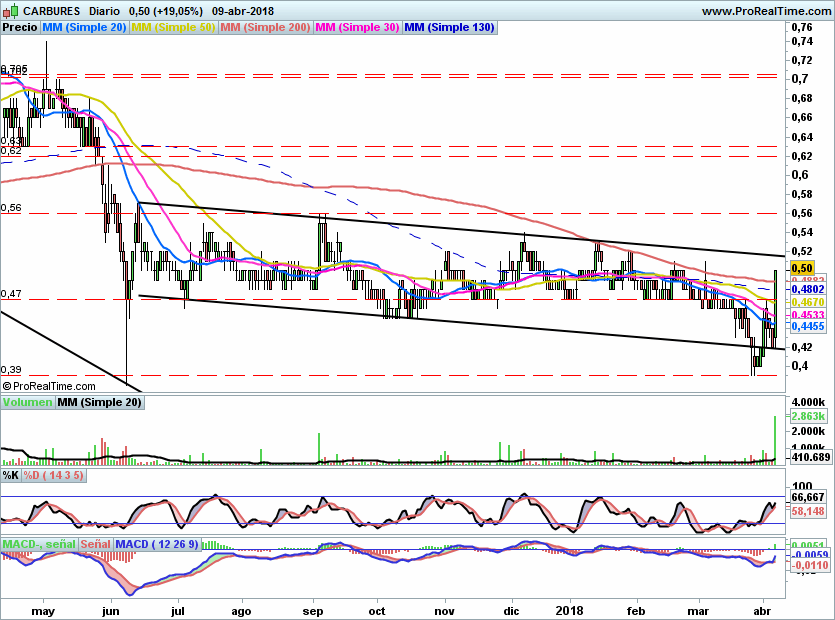Click the Diario timeframe text
Viewport: 835px width, 620px height.
pos(104,11)
